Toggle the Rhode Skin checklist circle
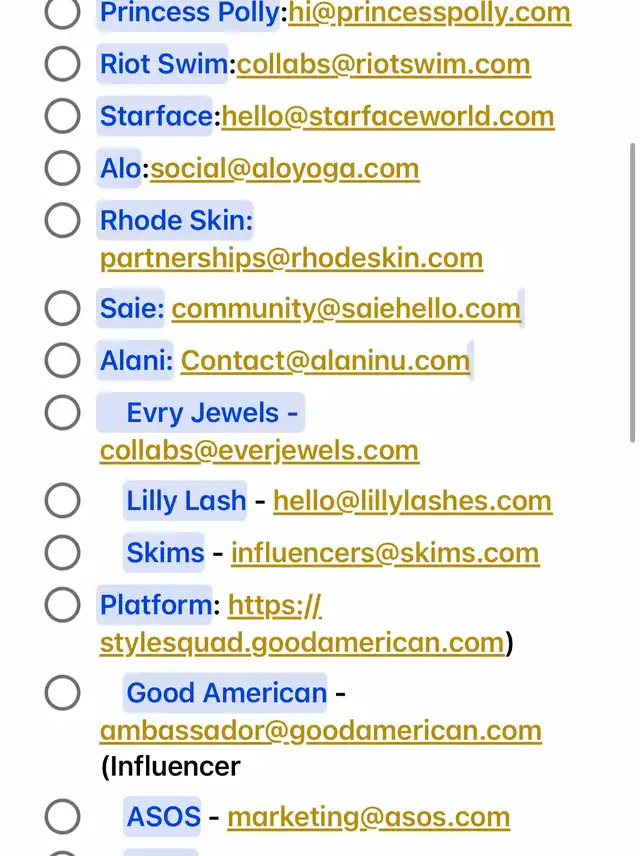 (62, 220)
